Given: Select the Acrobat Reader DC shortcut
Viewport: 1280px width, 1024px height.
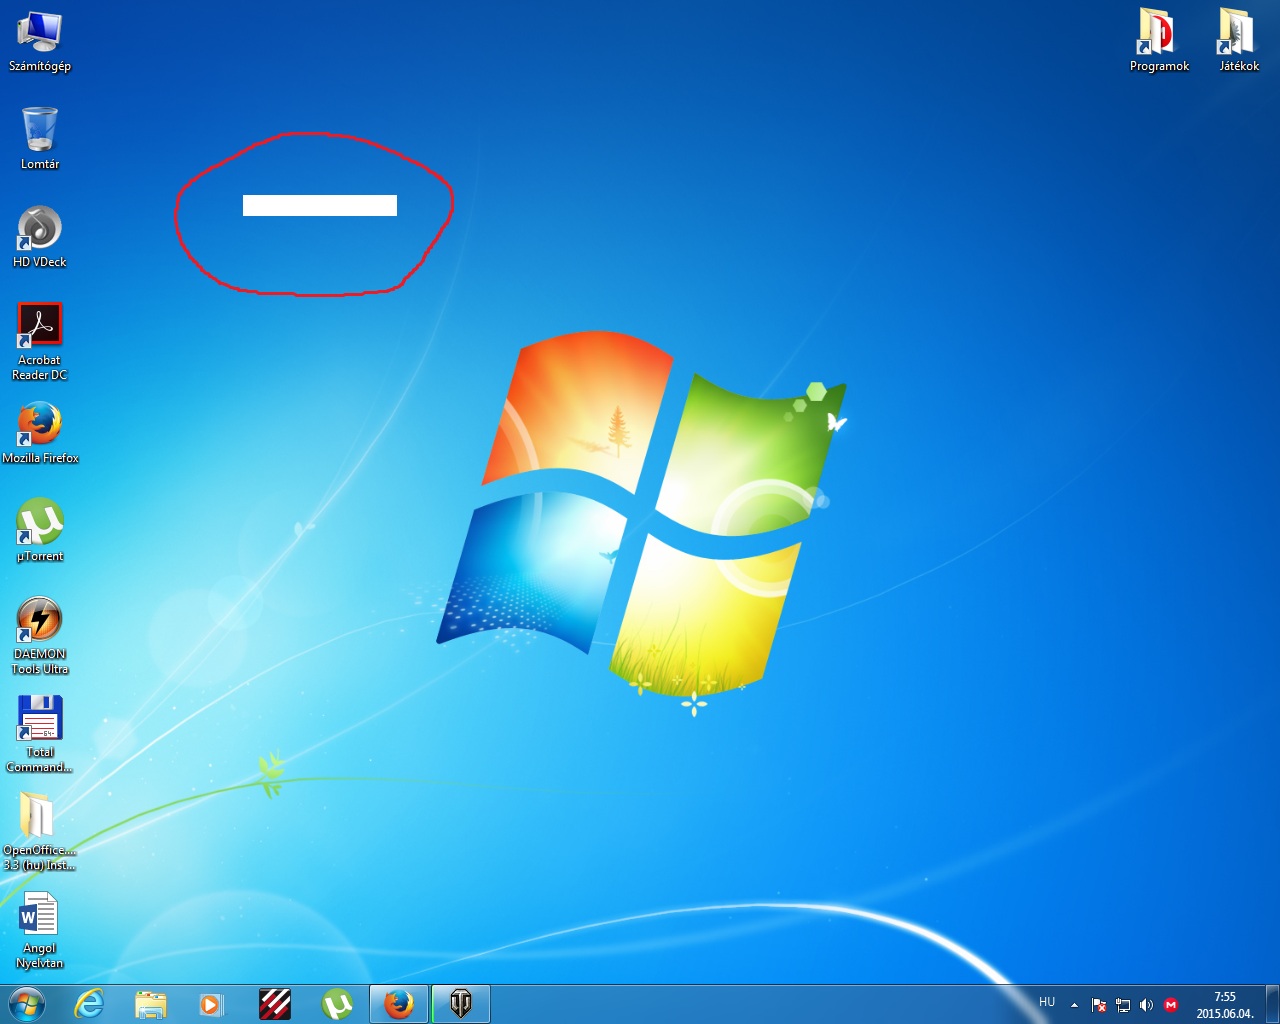Looking at the screenshot, I should [40, 342].
